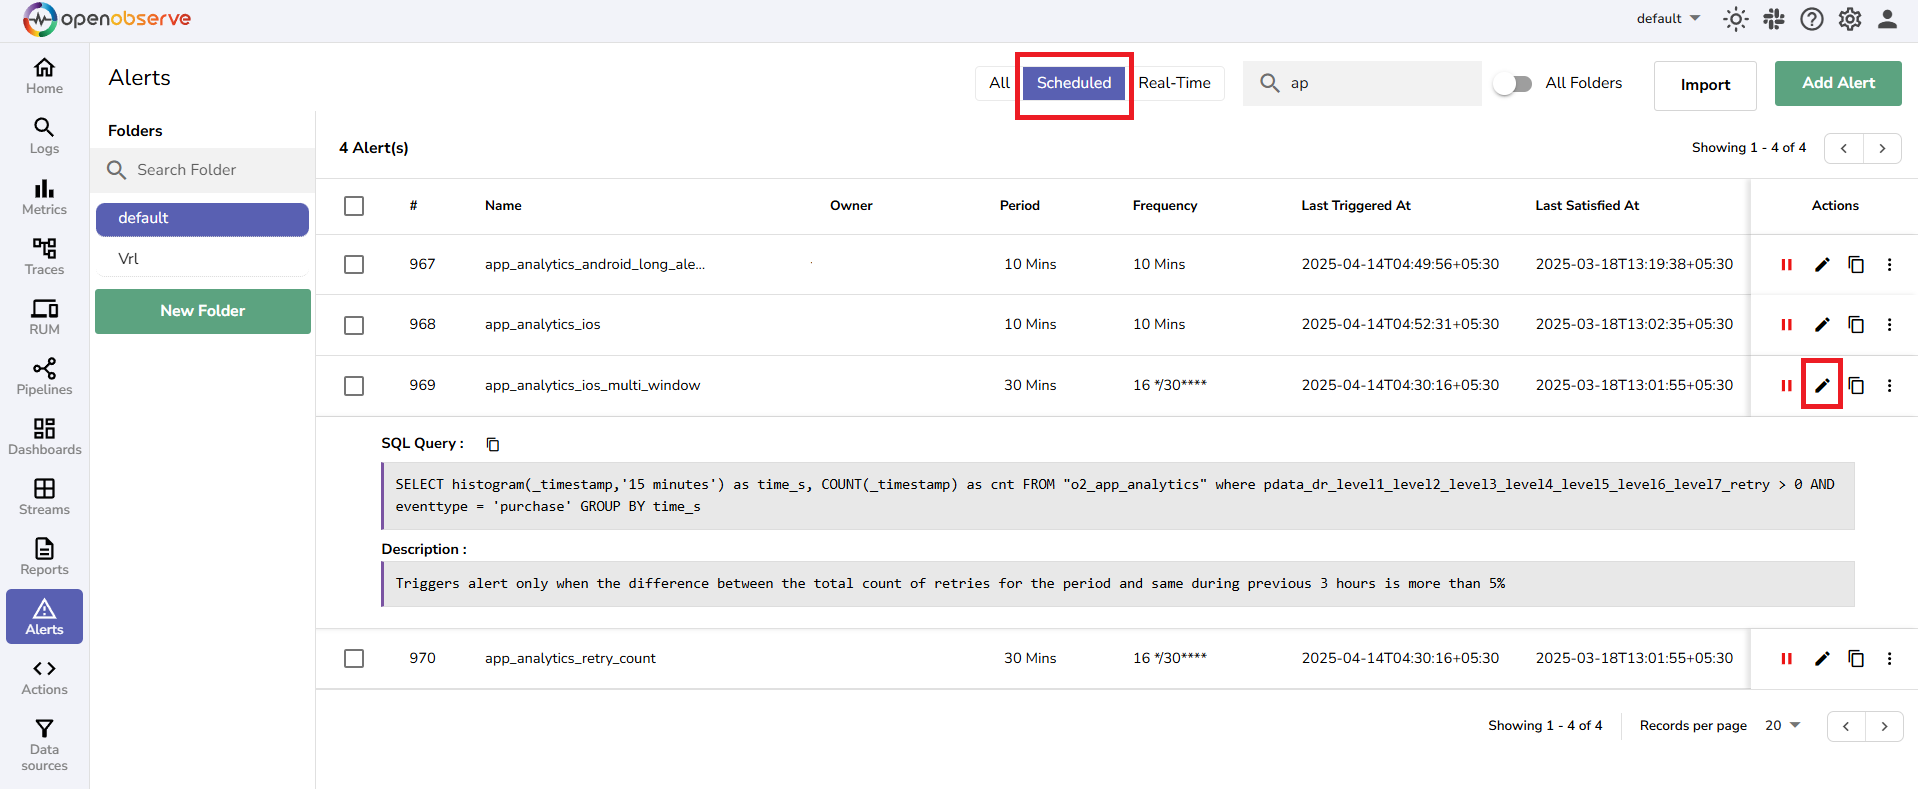Create a New Folder
Screen dimensions: 1918x789
(x=203, y=311)
